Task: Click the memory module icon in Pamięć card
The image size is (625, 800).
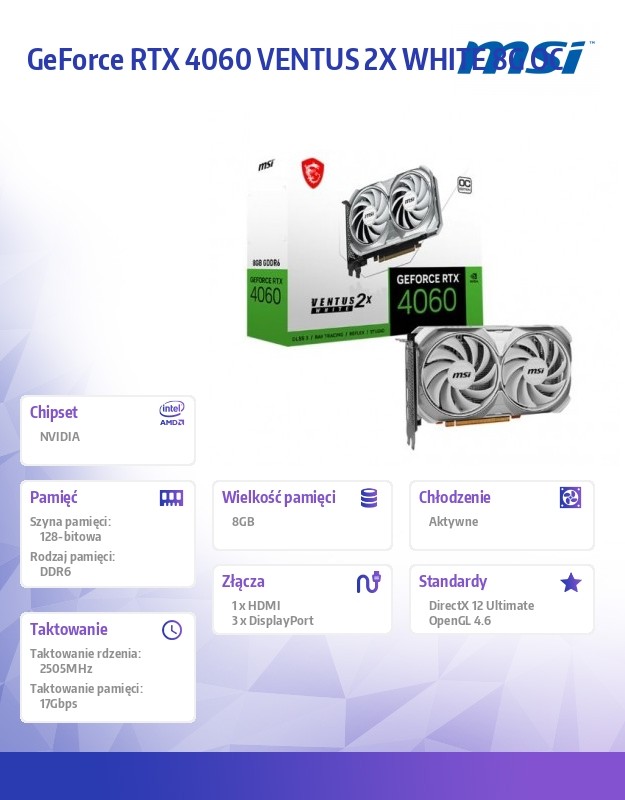Action: click(x=171, y=498)
